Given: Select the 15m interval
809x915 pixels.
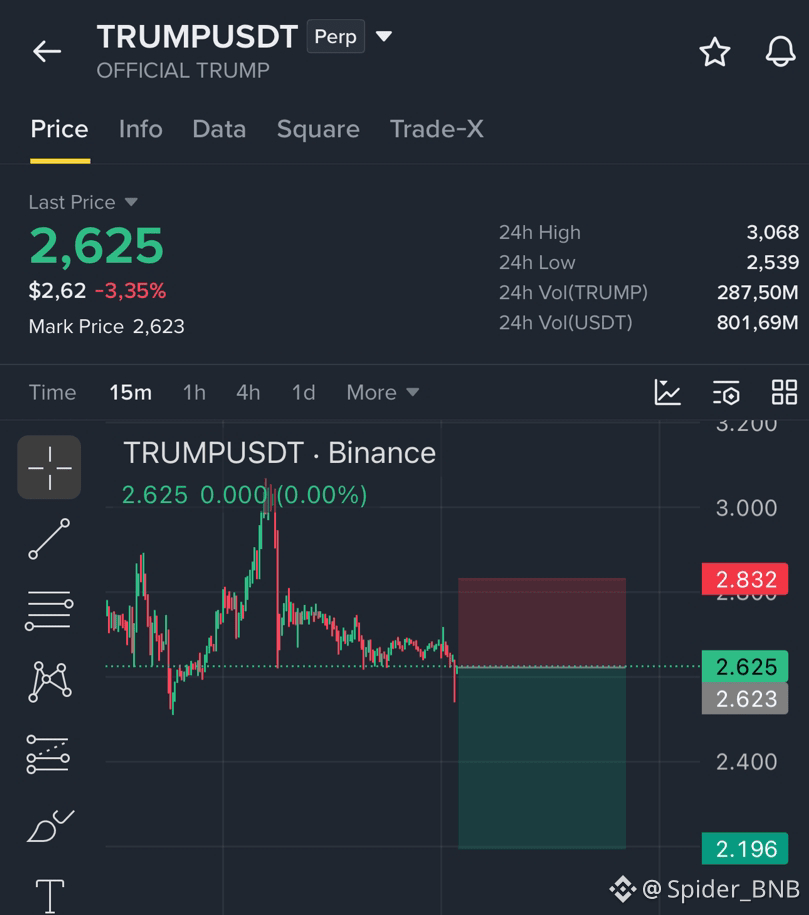Looking at the screenshot, I should (131, 392).
